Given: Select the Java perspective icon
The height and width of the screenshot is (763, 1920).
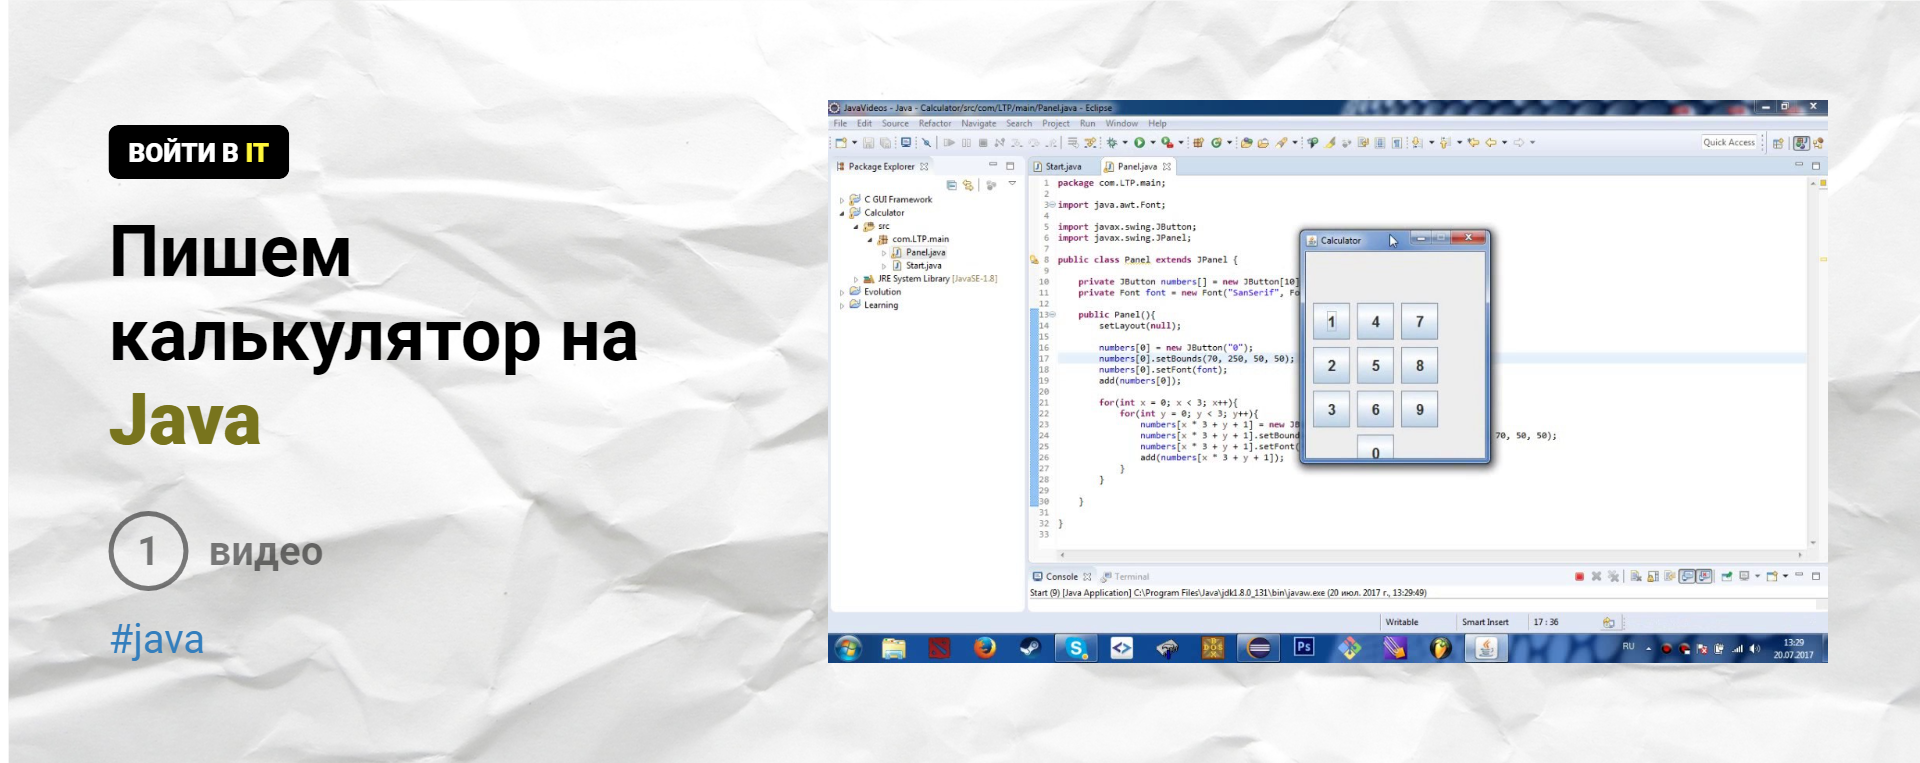Looking at the screenshot, I should pos(1801,143).
